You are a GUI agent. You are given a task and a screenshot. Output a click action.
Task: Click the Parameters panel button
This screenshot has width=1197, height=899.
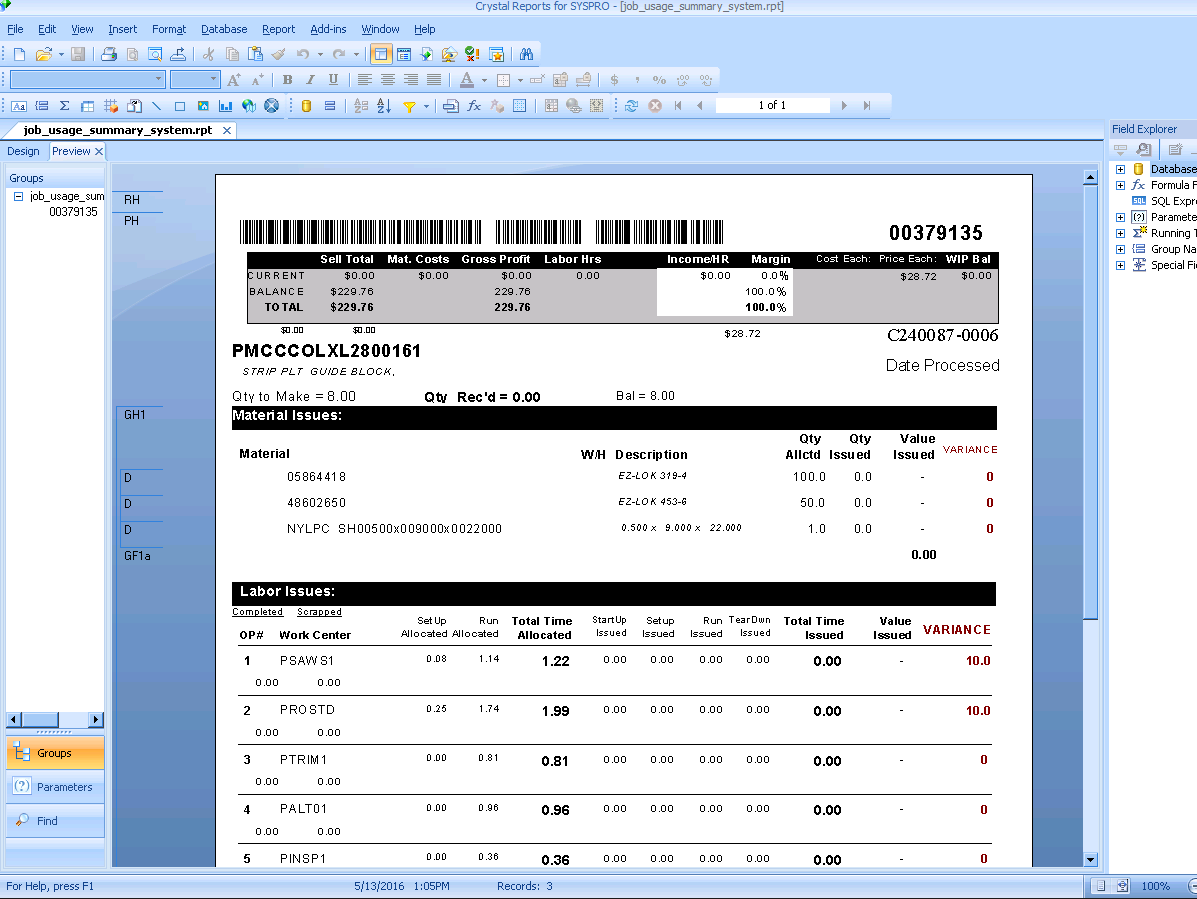pos(55,787)
